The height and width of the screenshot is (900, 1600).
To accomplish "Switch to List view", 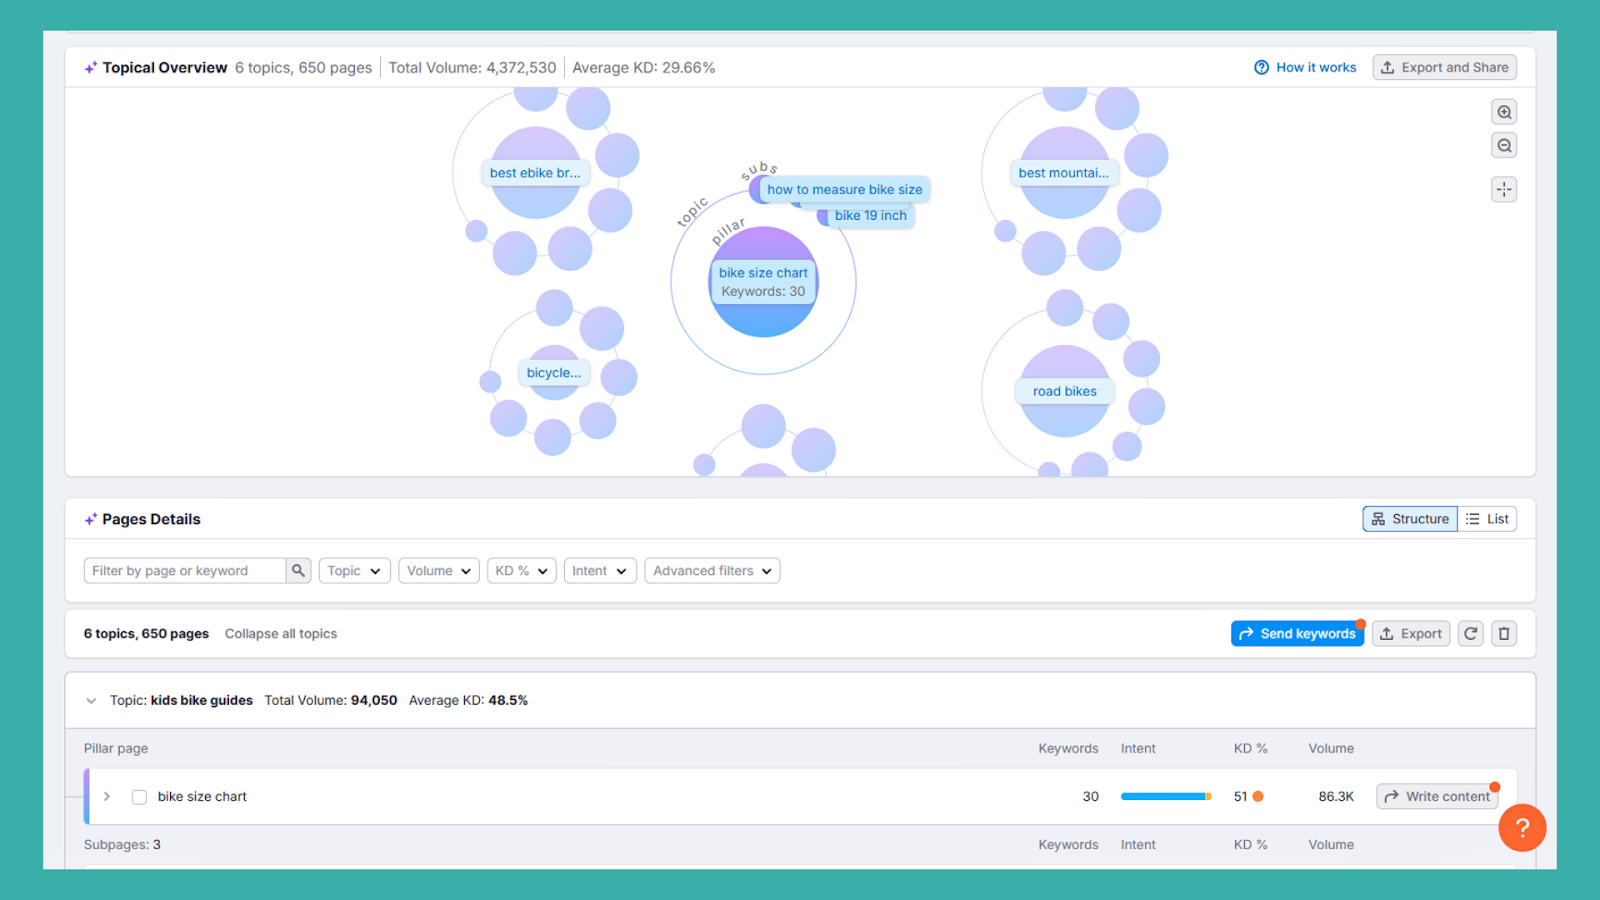I will coord(1487,518).
